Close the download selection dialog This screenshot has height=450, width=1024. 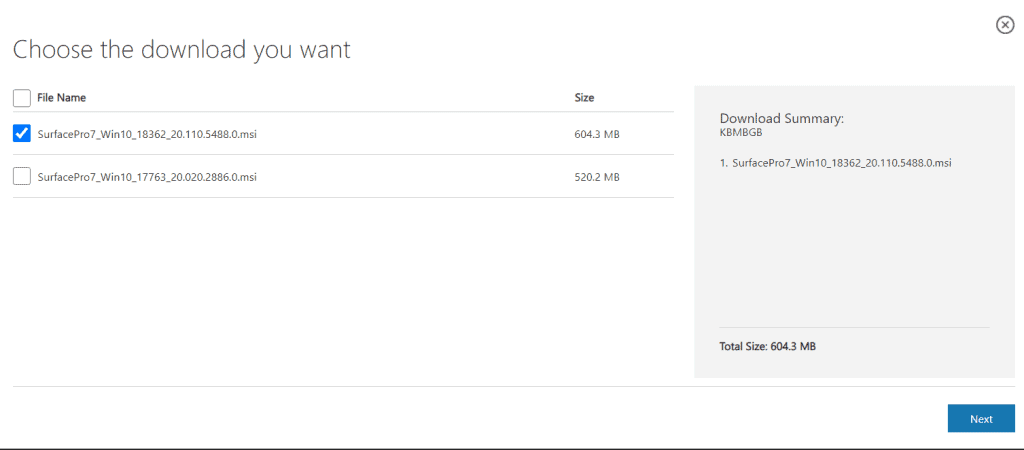pyautogui.click(x=1005, y=25)
